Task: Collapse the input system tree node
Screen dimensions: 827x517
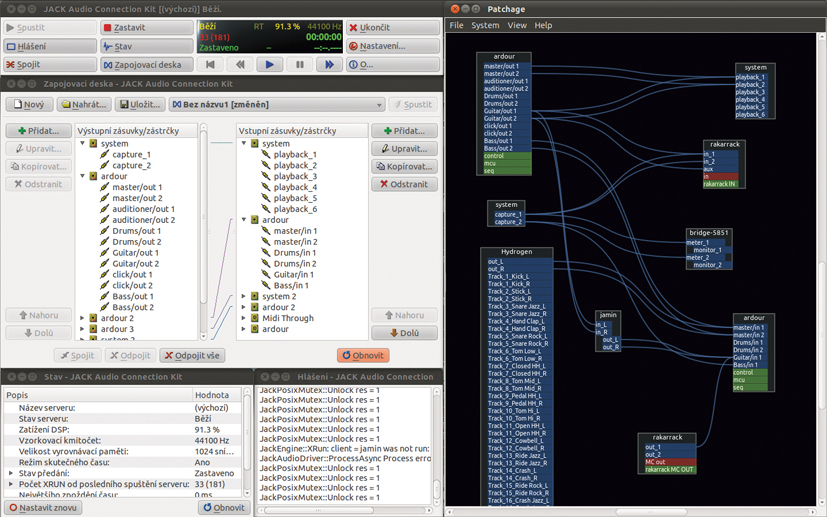Action: click(x=244, y=143)
